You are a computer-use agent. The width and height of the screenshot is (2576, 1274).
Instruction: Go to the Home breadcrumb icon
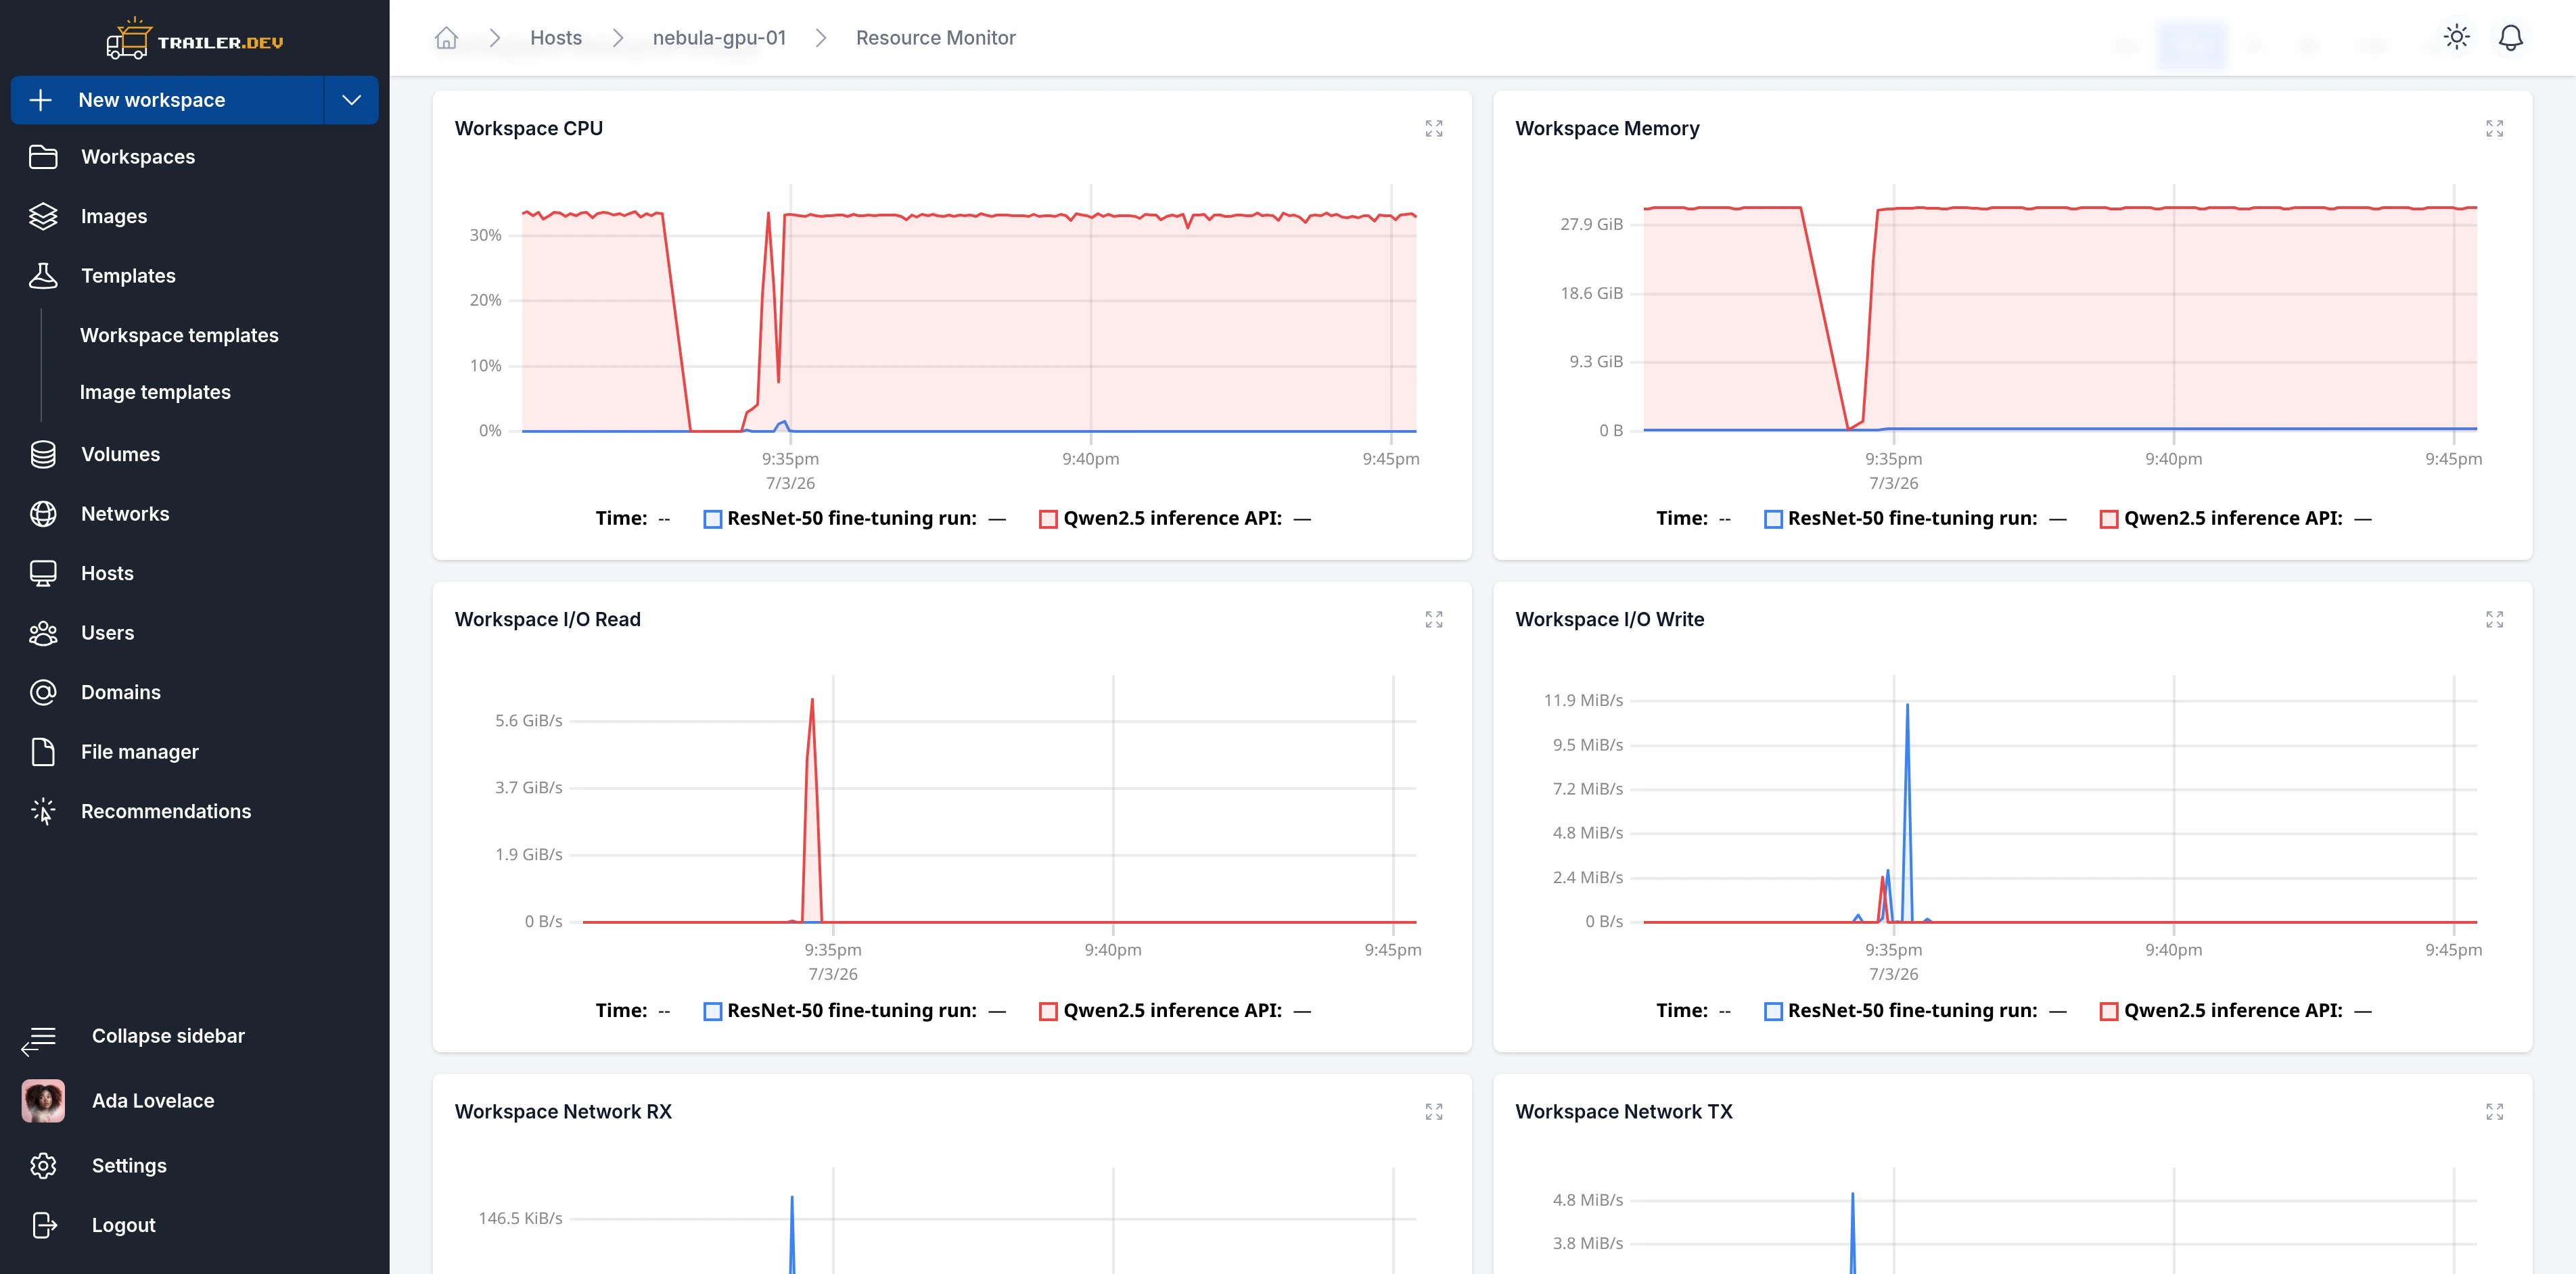pyautogui.click(x=446, y=38)
